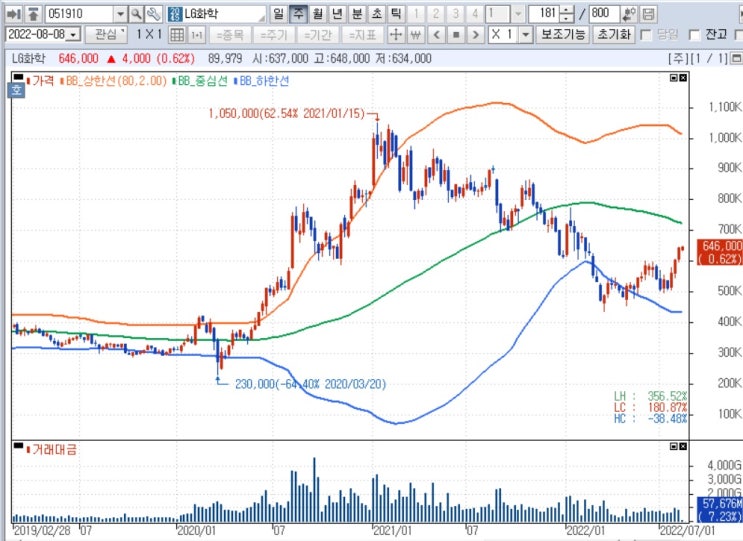This screenshot has width=743, height=541.
Task: Click the pin-to-top arrow icon
Action: pyautogui.click(x=33, y=14)
